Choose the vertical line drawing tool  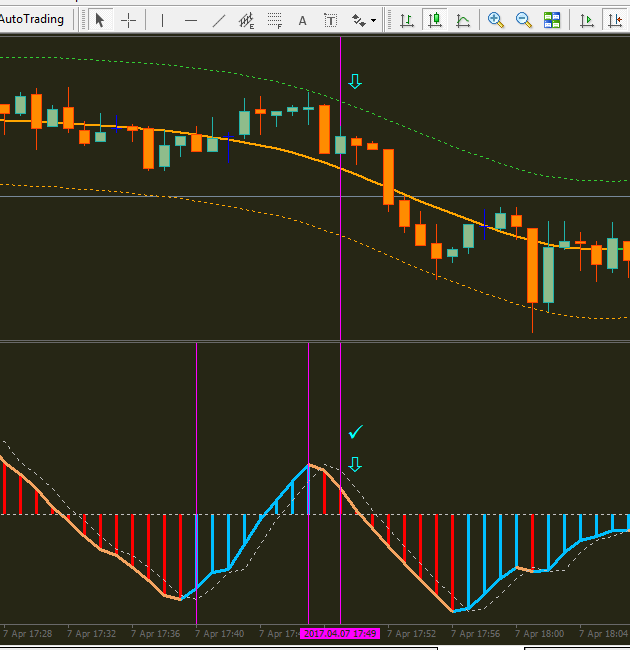pyautogui.click(x=163, y=20)
